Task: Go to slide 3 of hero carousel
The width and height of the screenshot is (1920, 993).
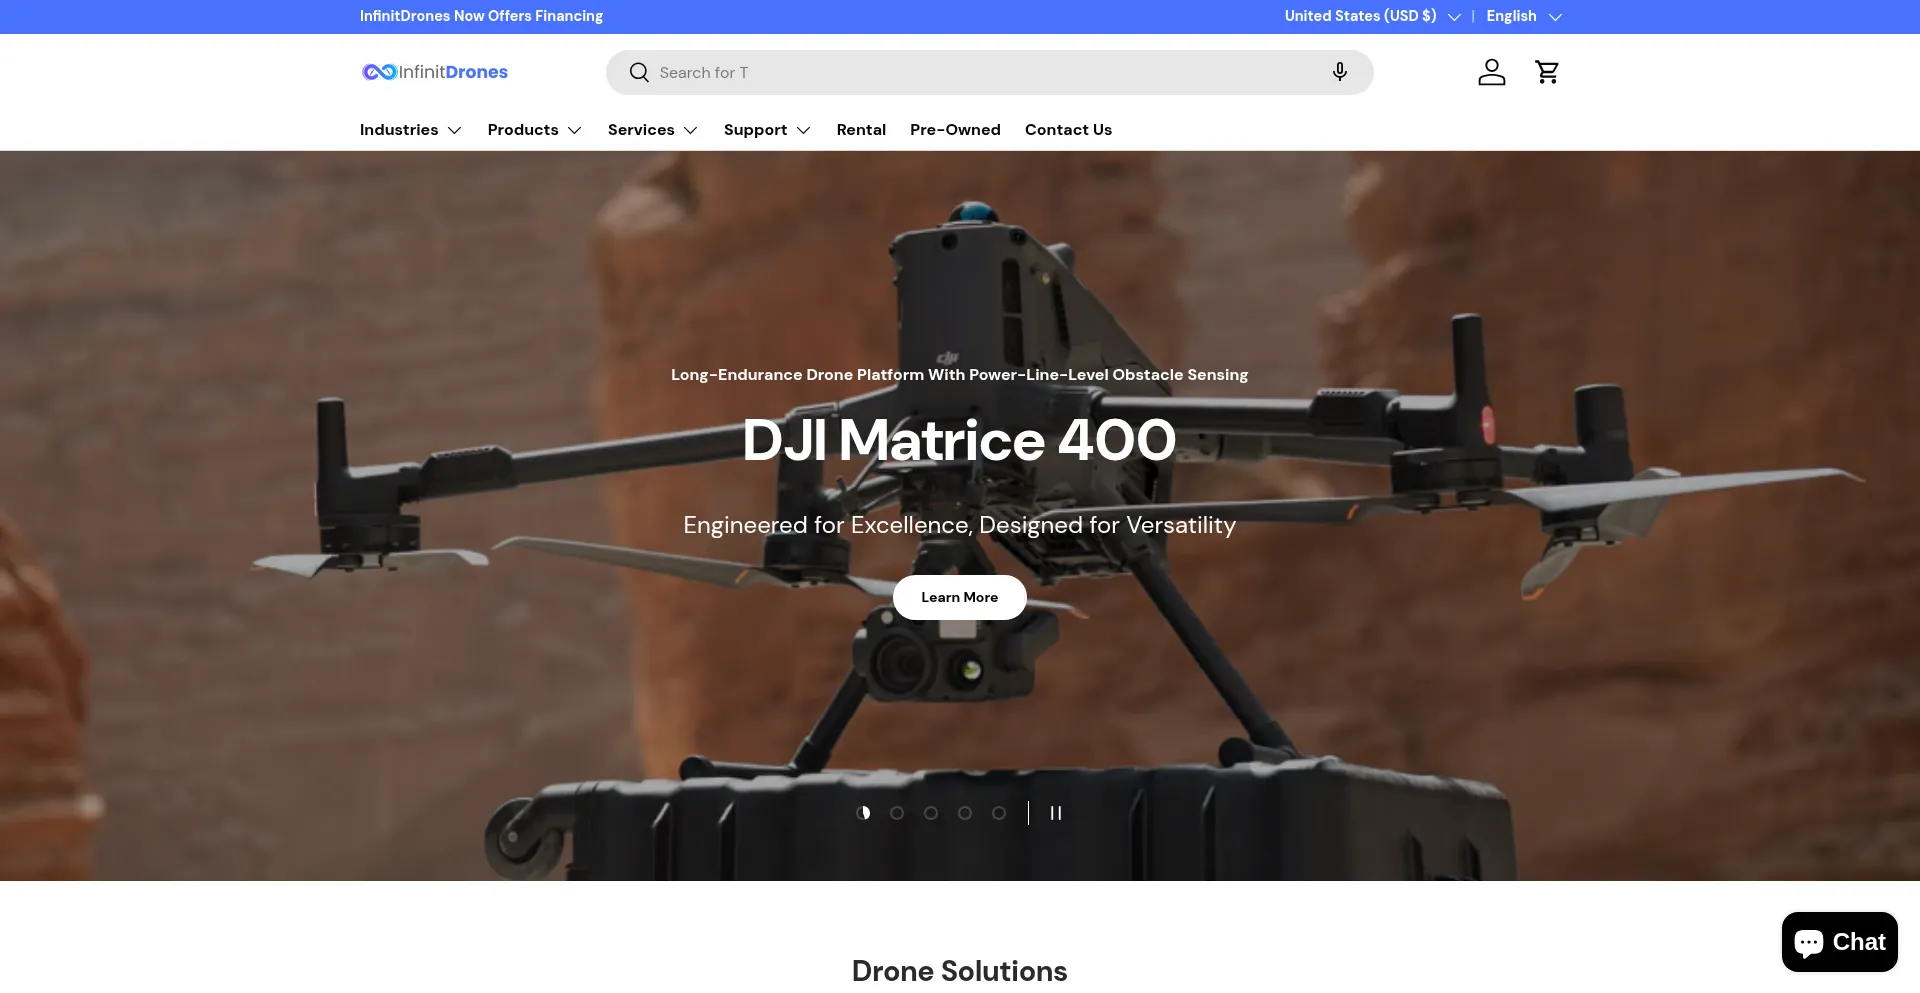Action: [x=931, y=813]
